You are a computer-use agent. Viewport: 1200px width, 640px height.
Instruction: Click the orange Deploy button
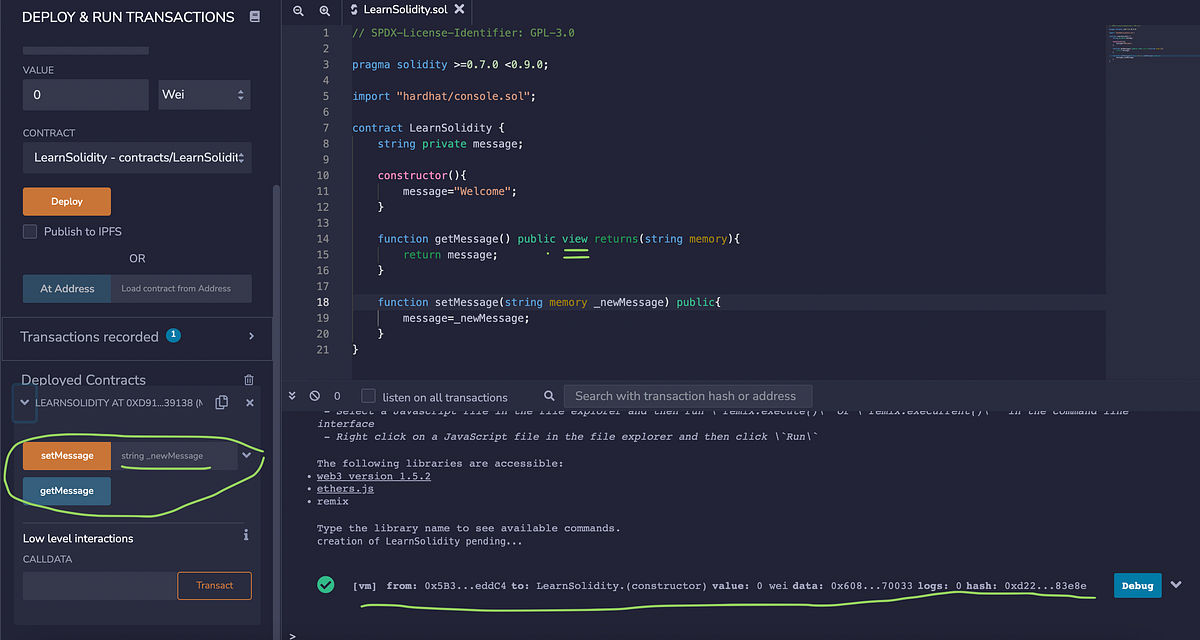66,200
